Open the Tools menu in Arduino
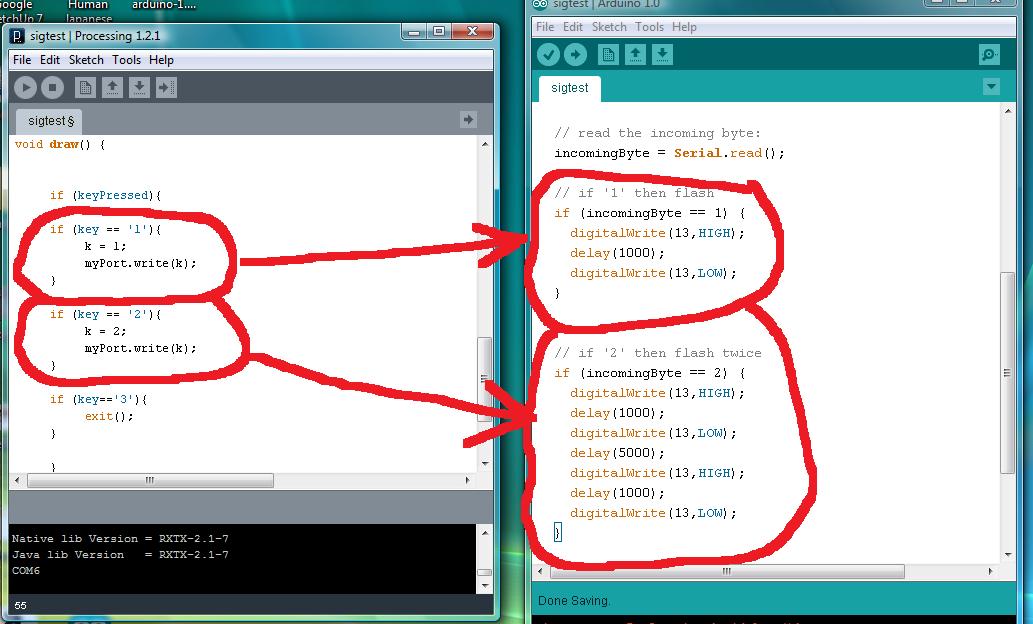1033x624 pixels. click(x=649, y=27)
